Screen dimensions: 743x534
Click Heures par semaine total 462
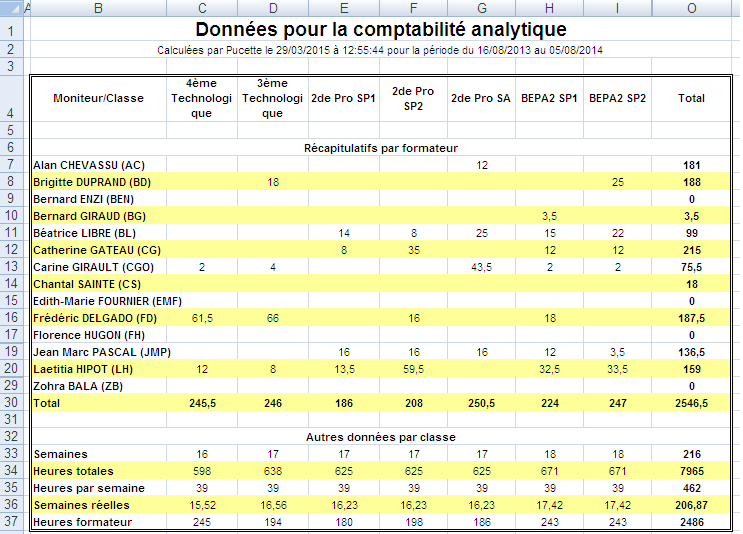(x=691, y=488)
